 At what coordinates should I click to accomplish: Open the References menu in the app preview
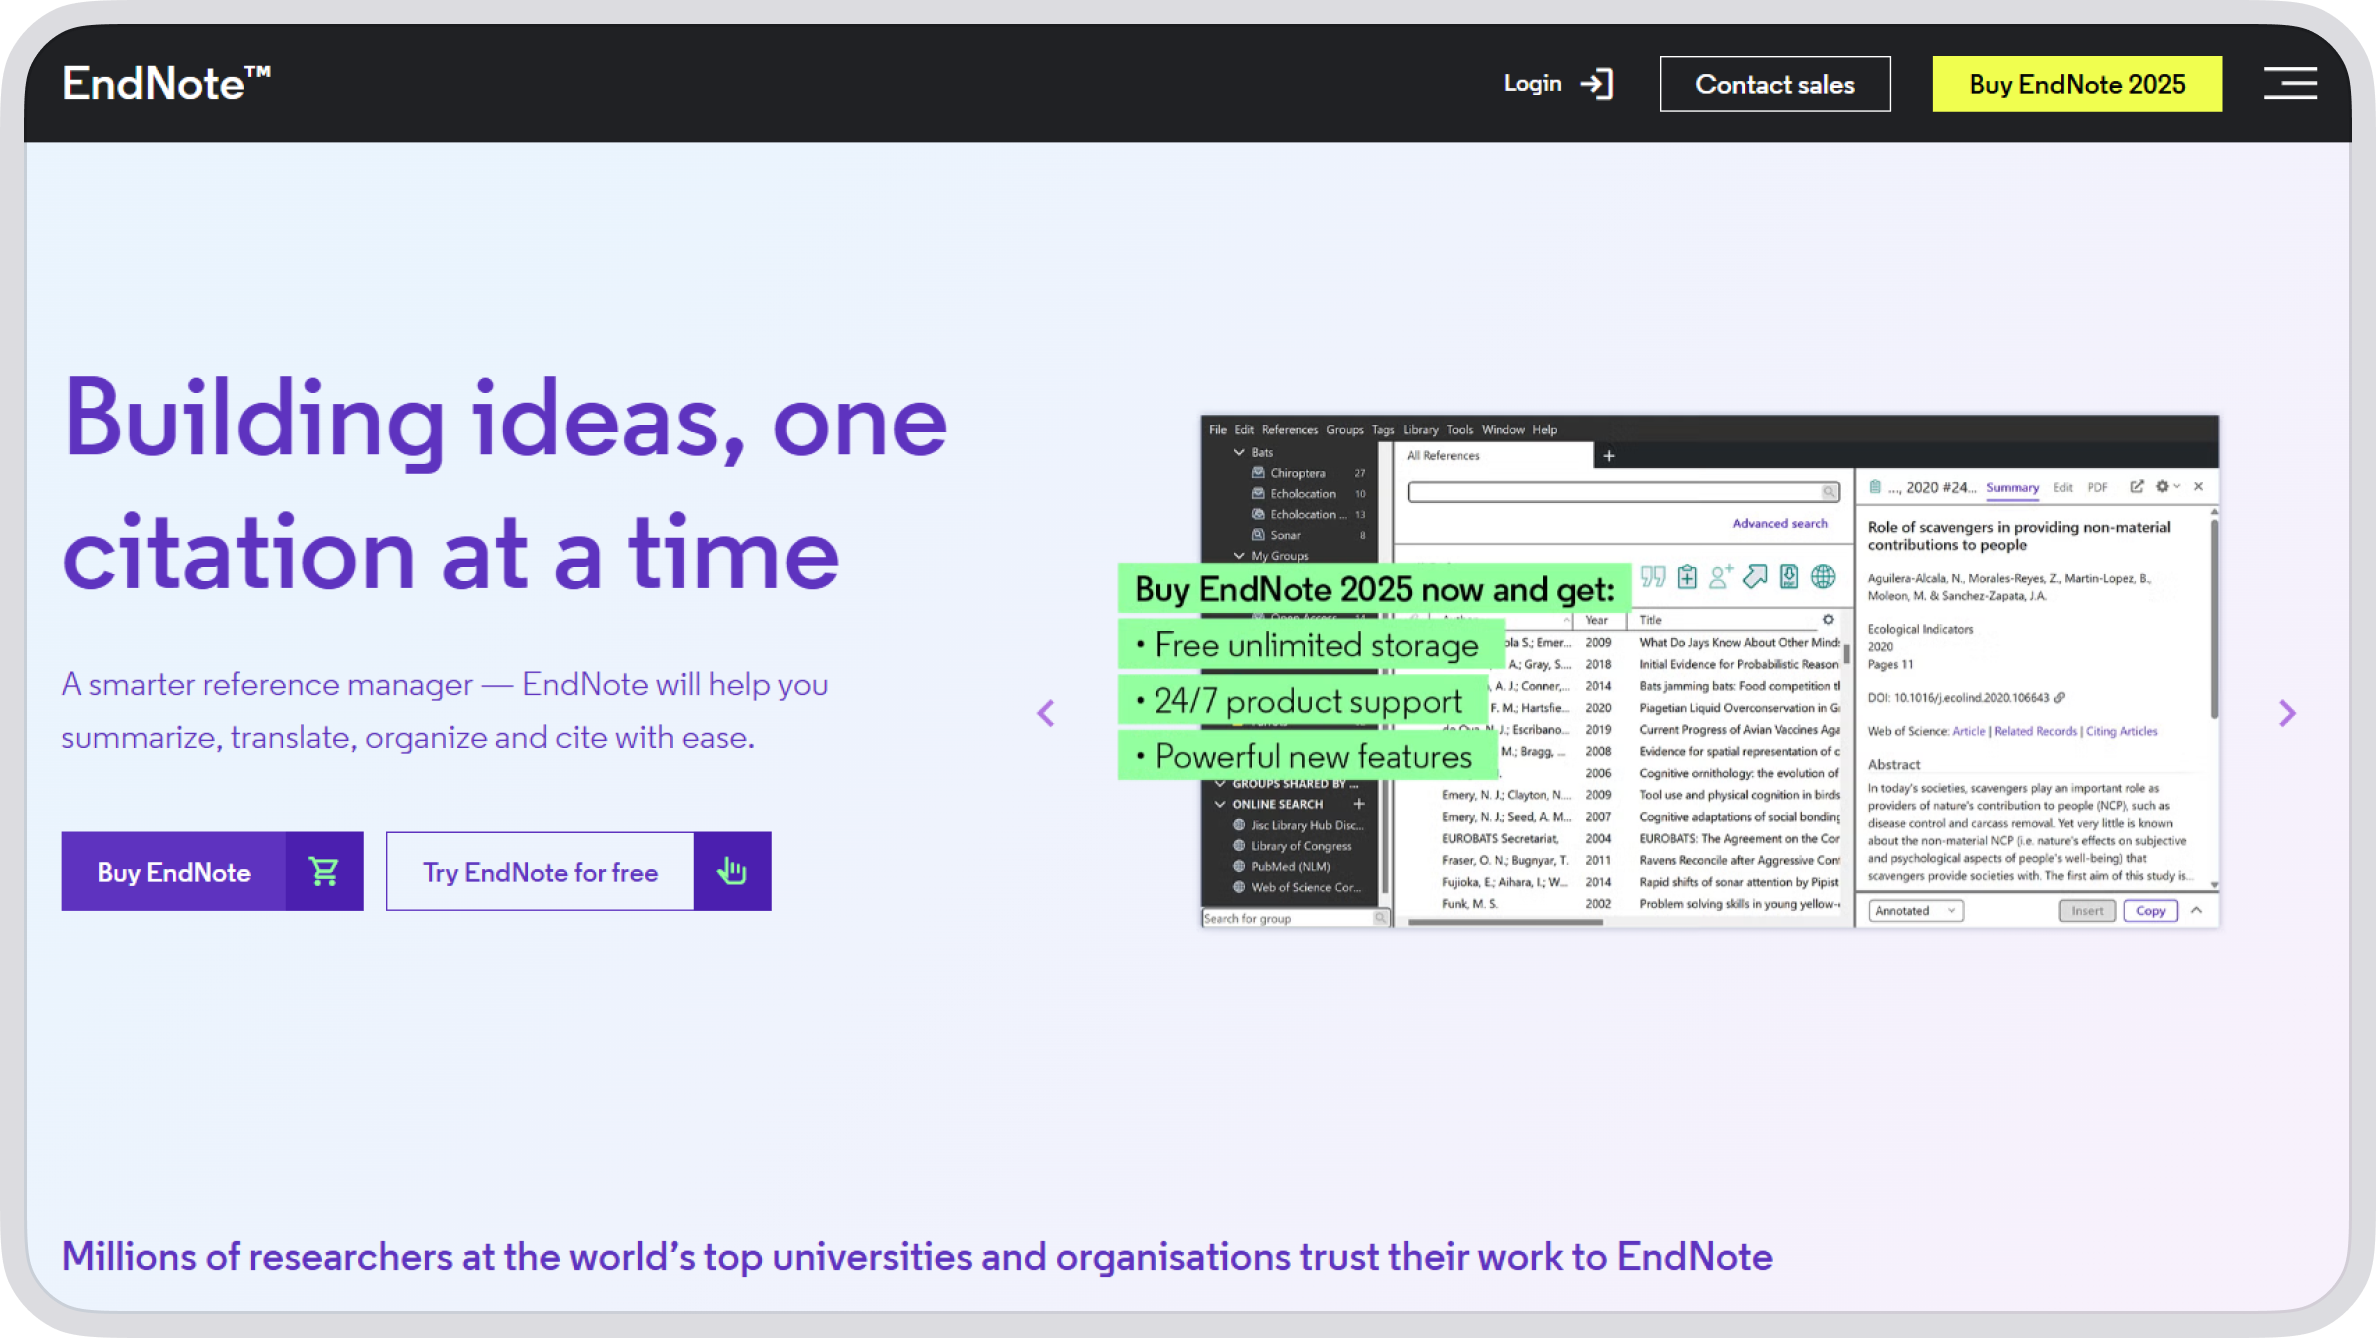point(1289,430)
